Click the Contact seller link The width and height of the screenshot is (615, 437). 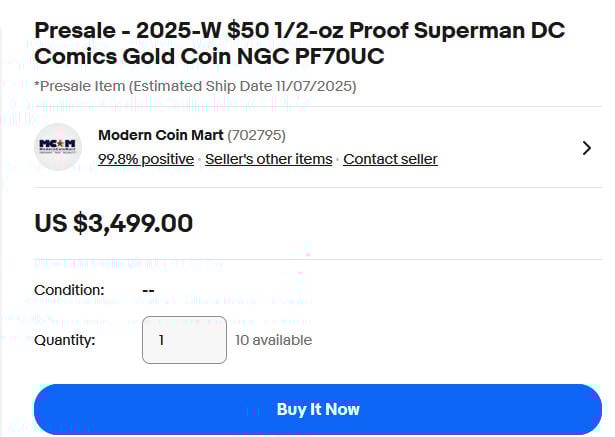[x=390, y=159]
